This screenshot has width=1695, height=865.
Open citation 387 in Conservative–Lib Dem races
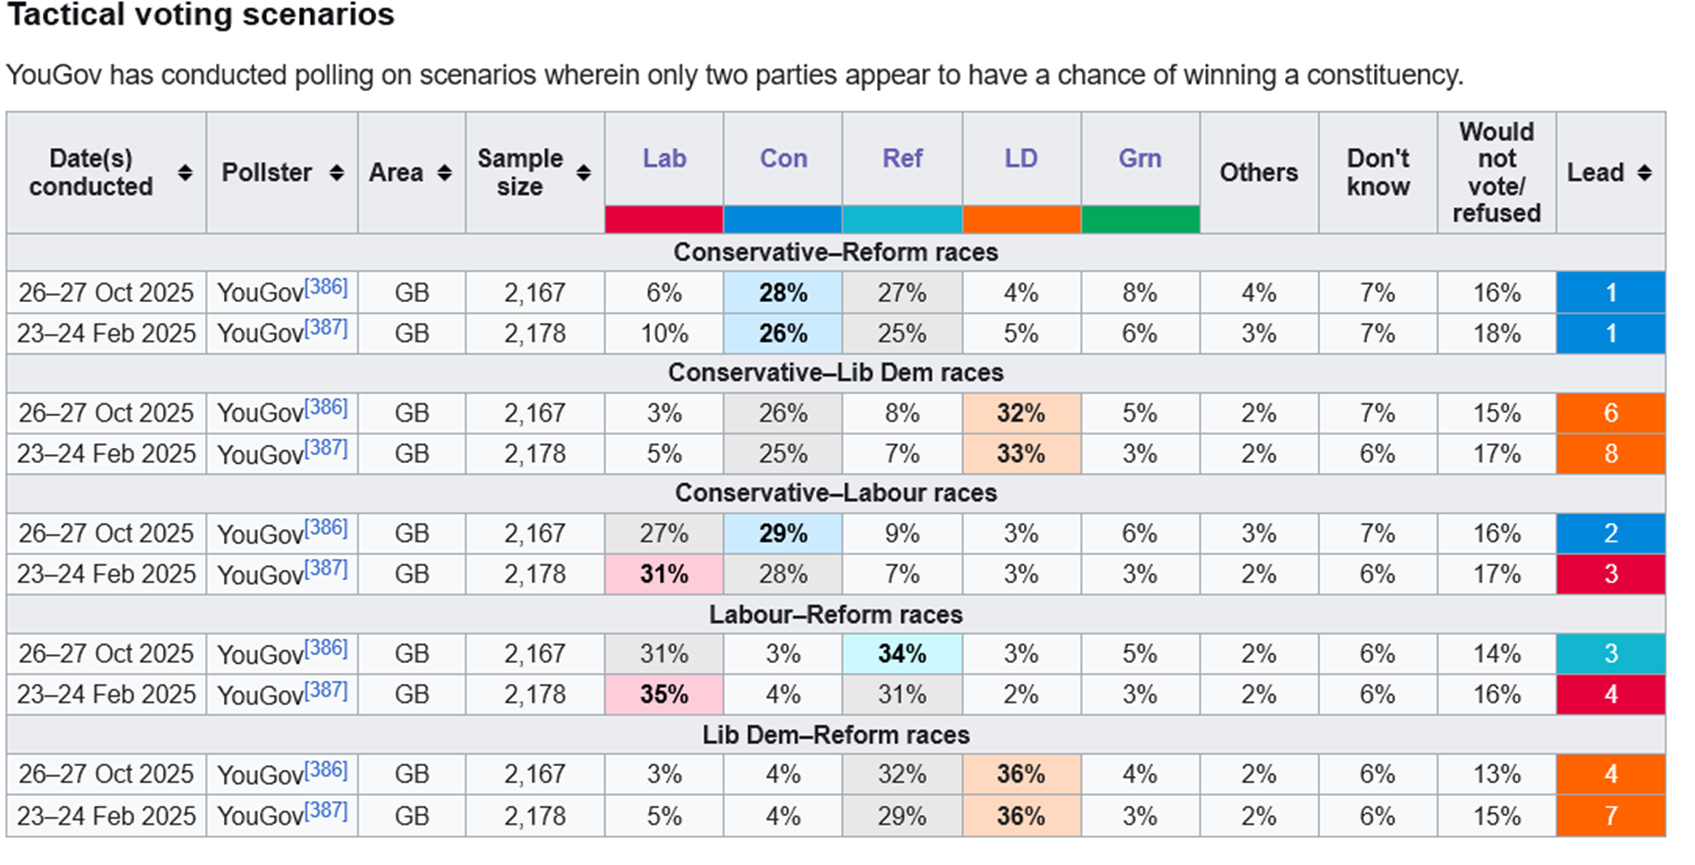[x=326, y=448]
